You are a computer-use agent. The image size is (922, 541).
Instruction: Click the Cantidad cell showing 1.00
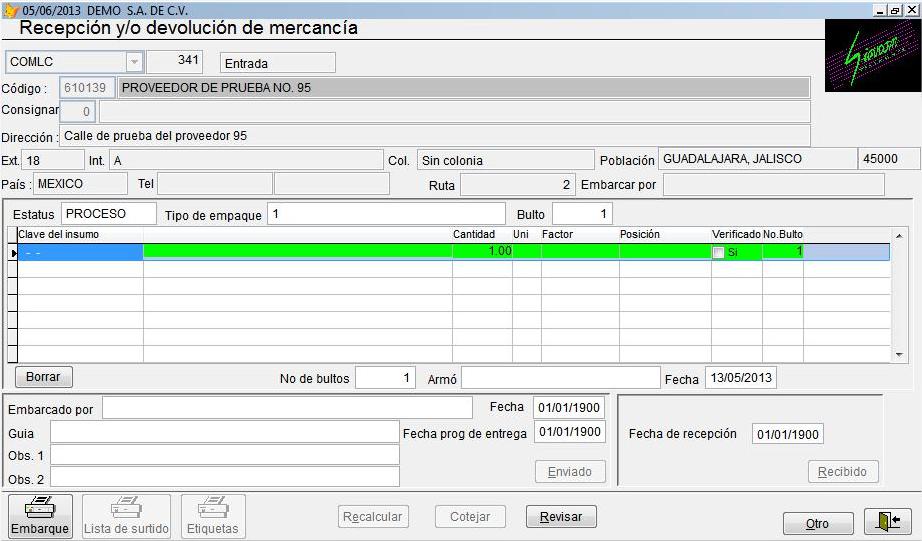(x=482, y=252)
